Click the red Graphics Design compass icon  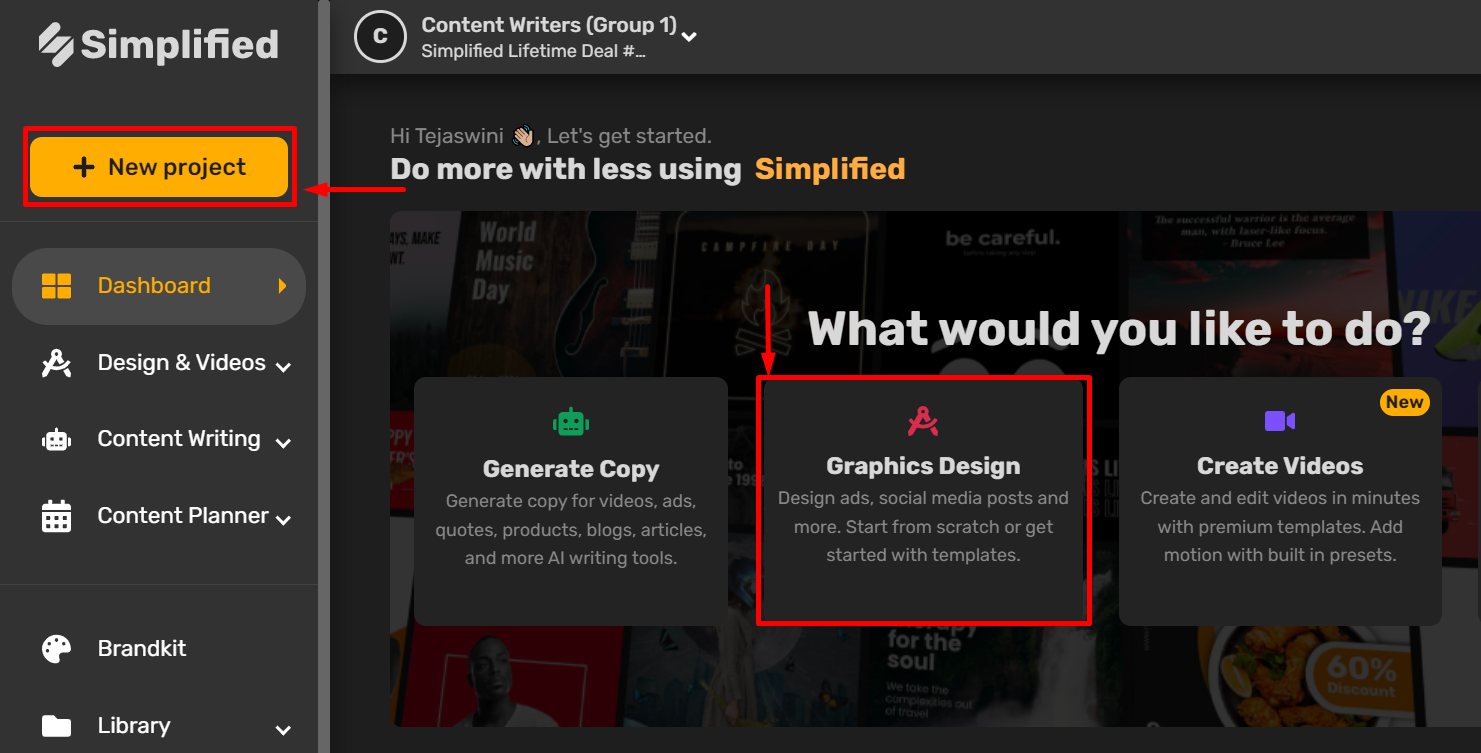coord(923,421)
